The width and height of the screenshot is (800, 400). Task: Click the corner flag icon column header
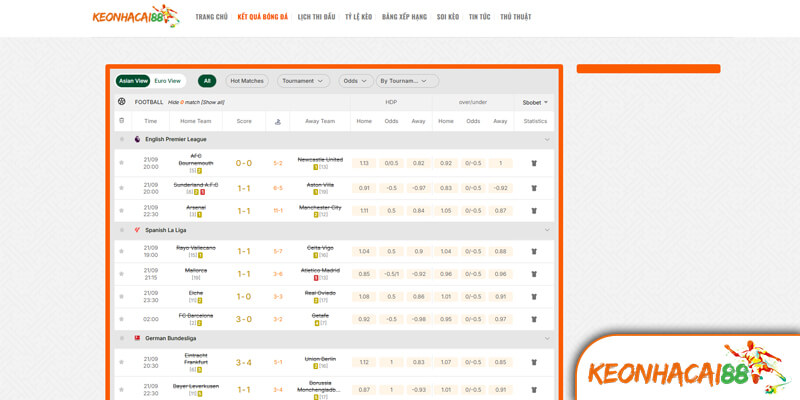click(x=277, y=121)
